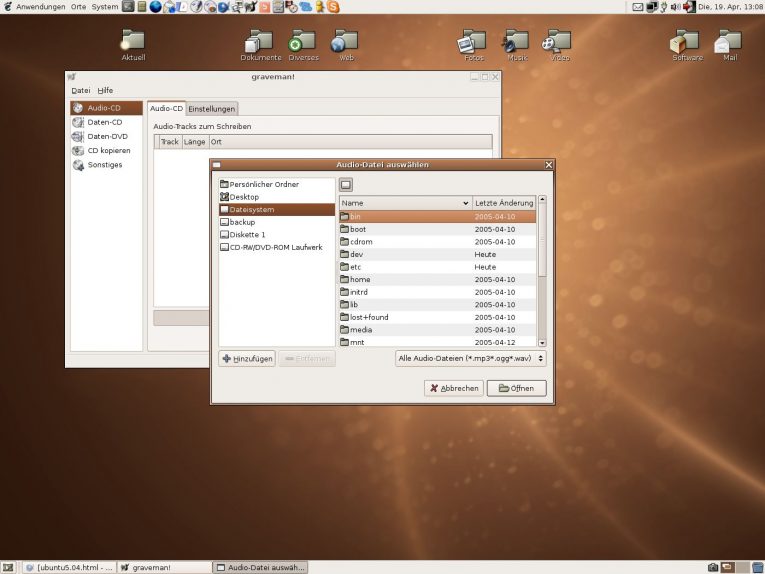Switch to Einstellungen tab
The height and width of the screenshot is (574, 765).
tap(212, 109)
